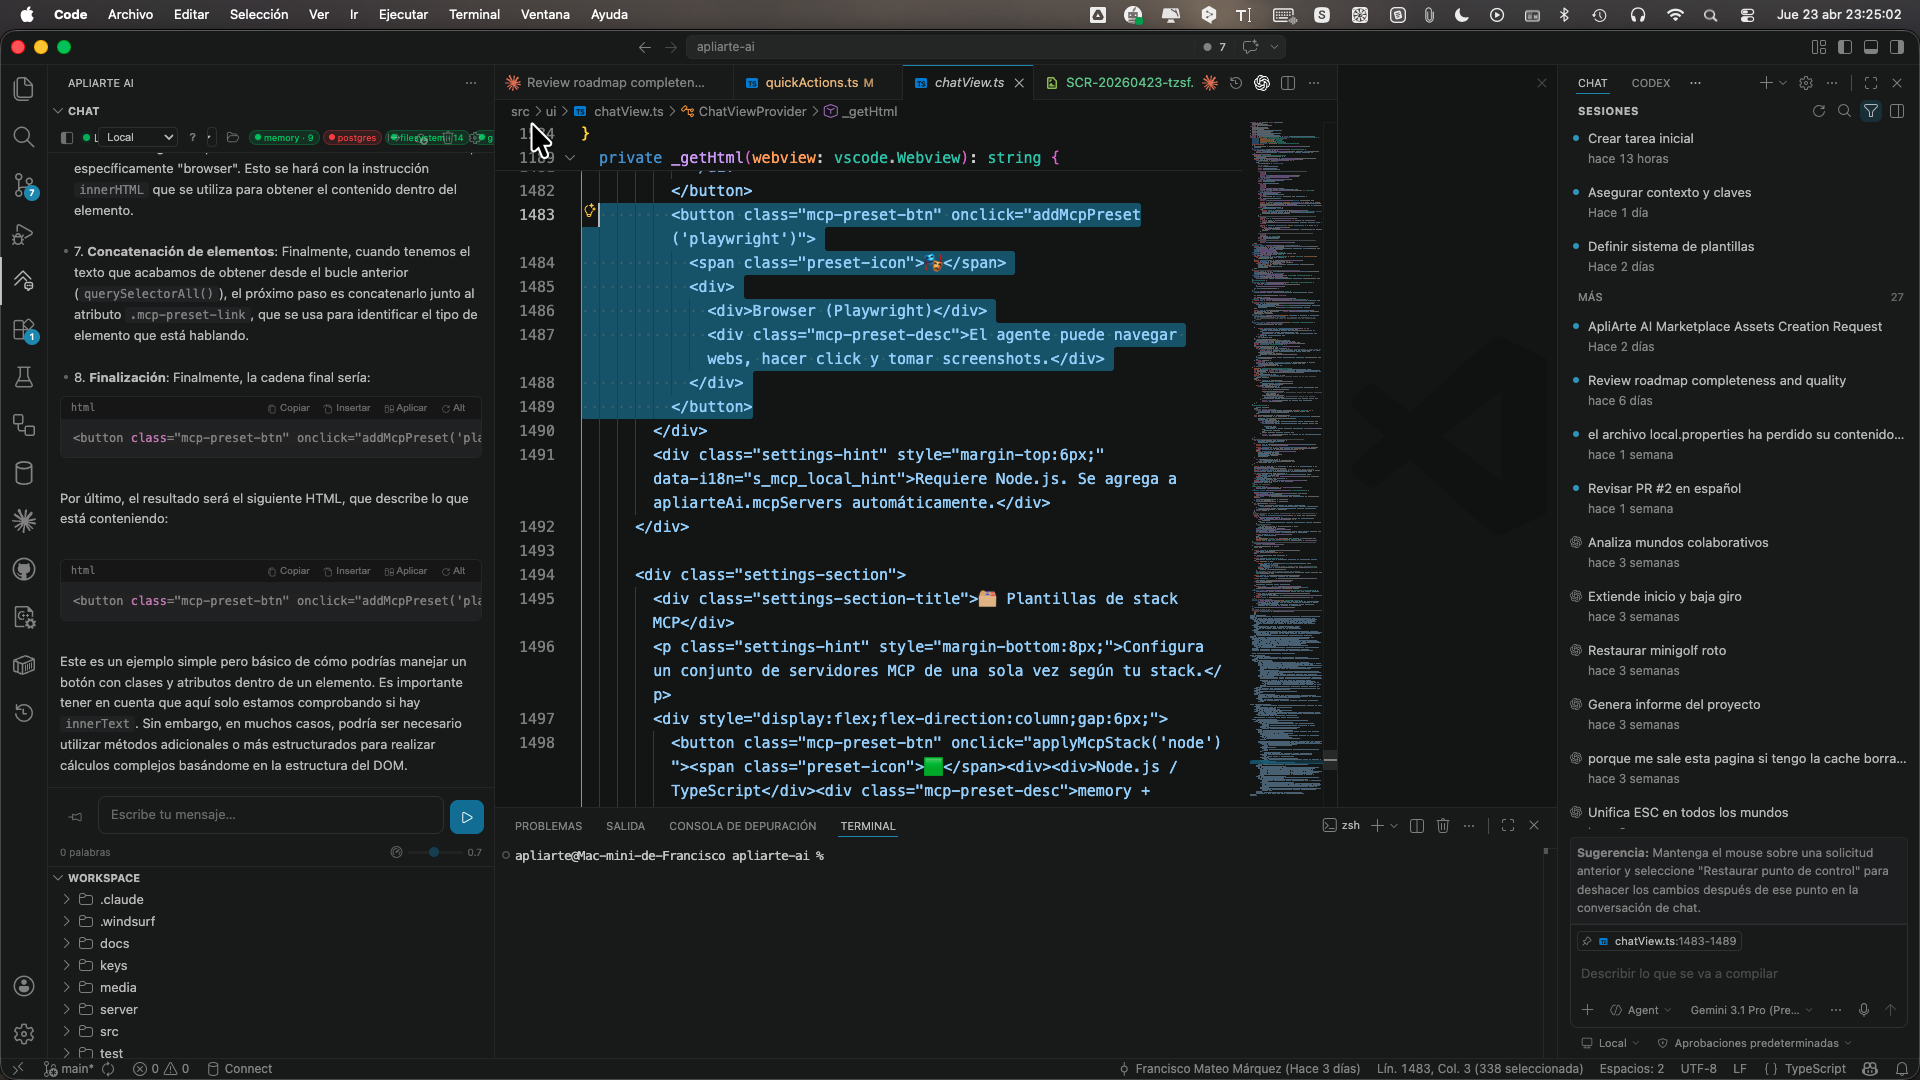Click the filter sessions funnel icon
Screen dimensions: 1920x1080
[x=1871, y=111]
